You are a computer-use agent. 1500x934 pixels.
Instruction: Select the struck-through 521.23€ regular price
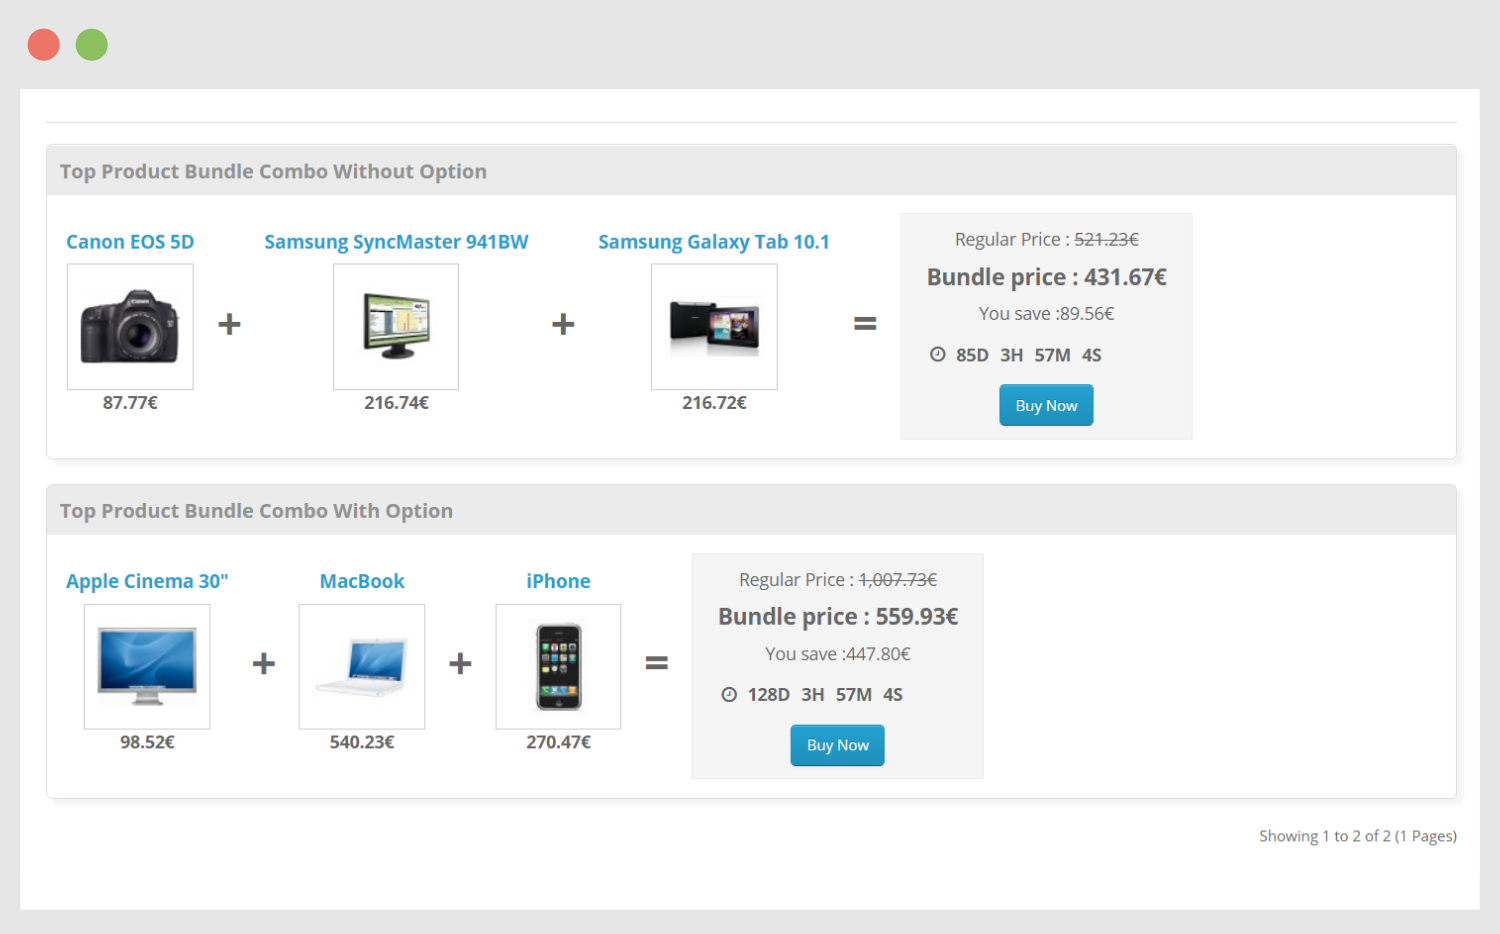click(x=1106, y=239)
